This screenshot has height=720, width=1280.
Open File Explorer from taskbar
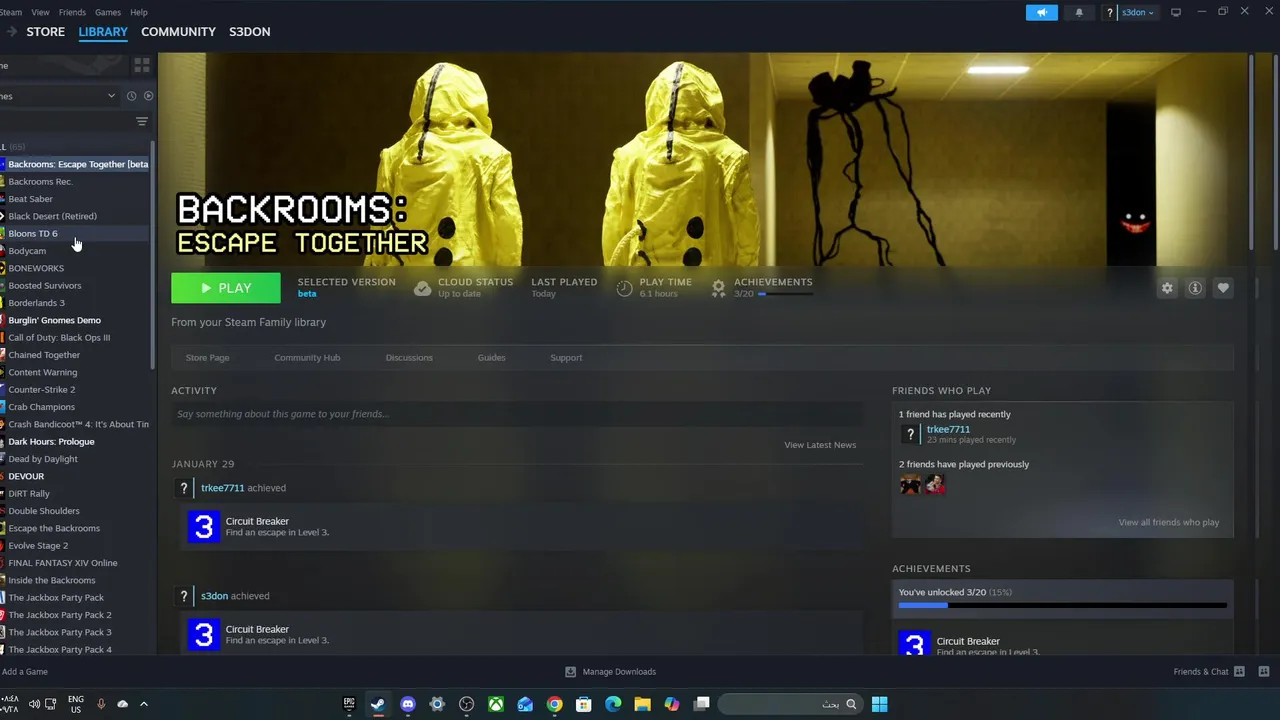(x=642, y=704)
